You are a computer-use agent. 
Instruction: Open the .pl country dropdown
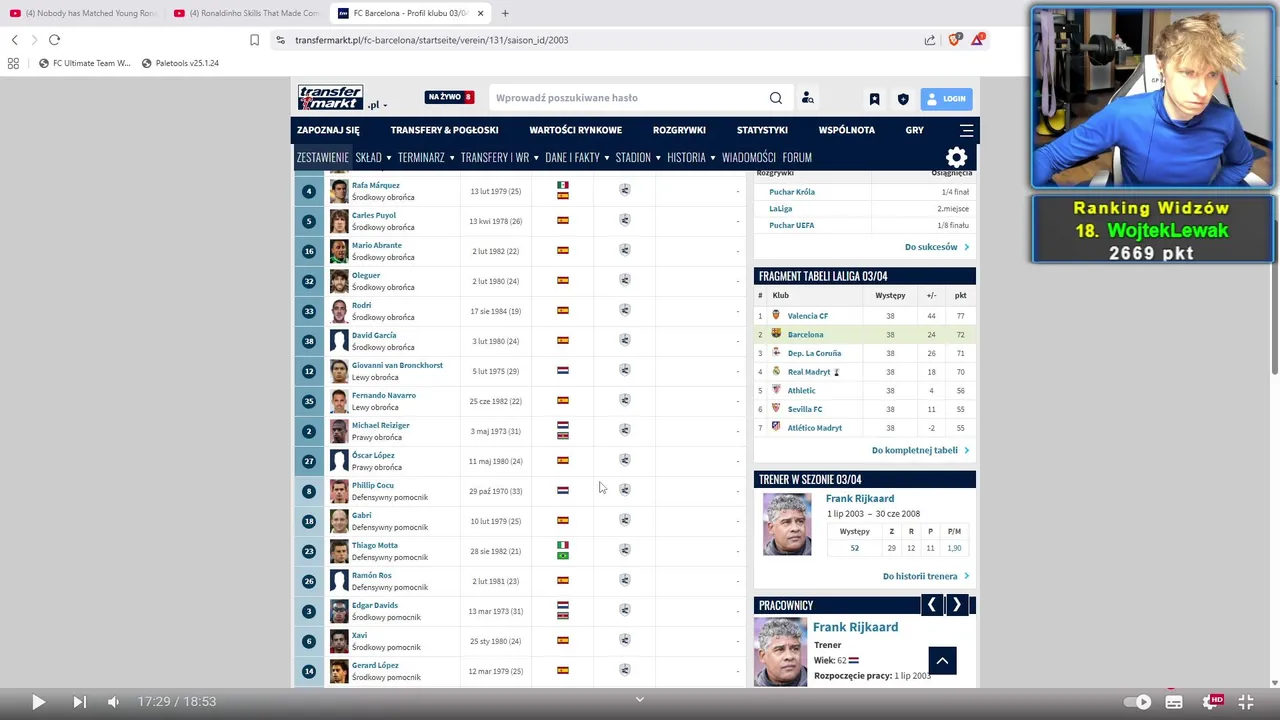[x=377, y=105]
